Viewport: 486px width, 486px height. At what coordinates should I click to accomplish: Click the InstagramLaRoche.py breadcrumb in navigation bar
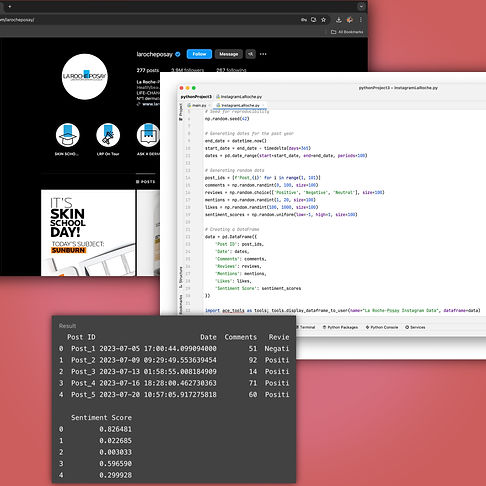click(x=239, y=97)
